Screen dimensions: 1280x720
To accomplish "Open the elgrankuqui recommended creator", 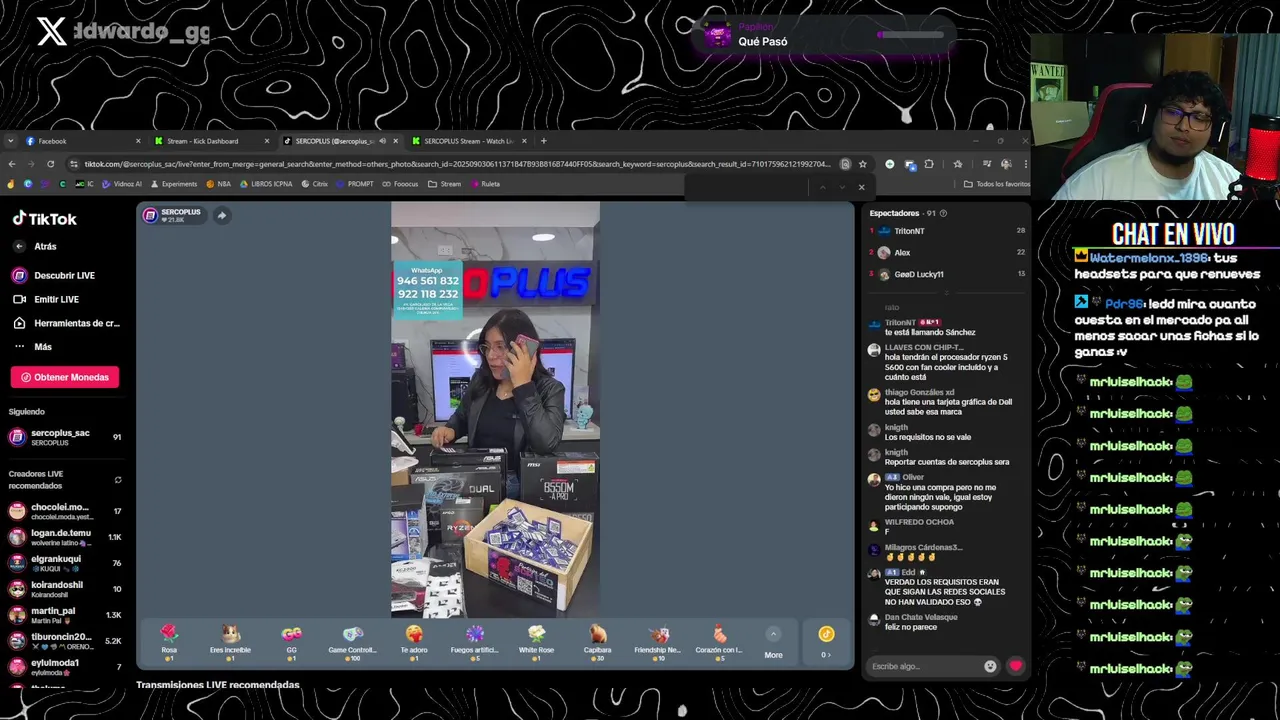I will tap(65, 563).
